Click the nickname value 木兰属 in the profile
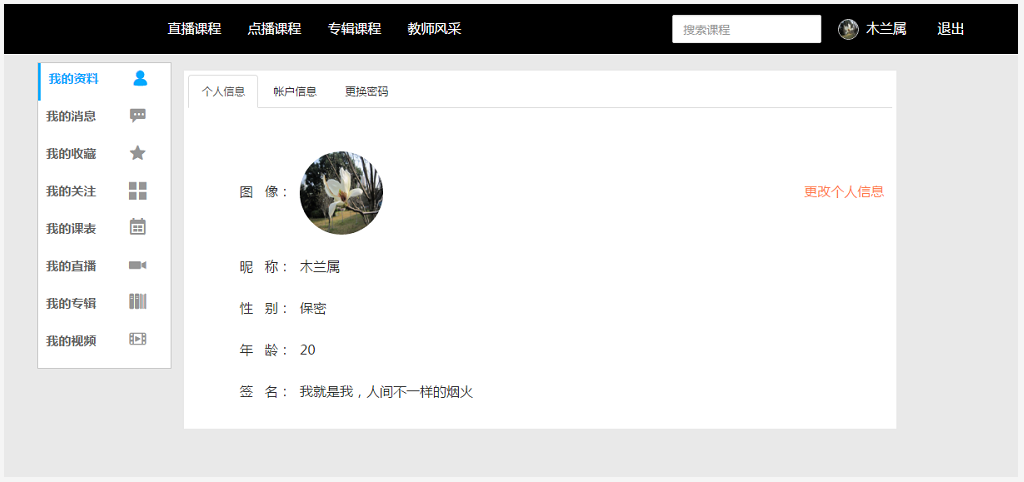 click(x=320, y=267)
